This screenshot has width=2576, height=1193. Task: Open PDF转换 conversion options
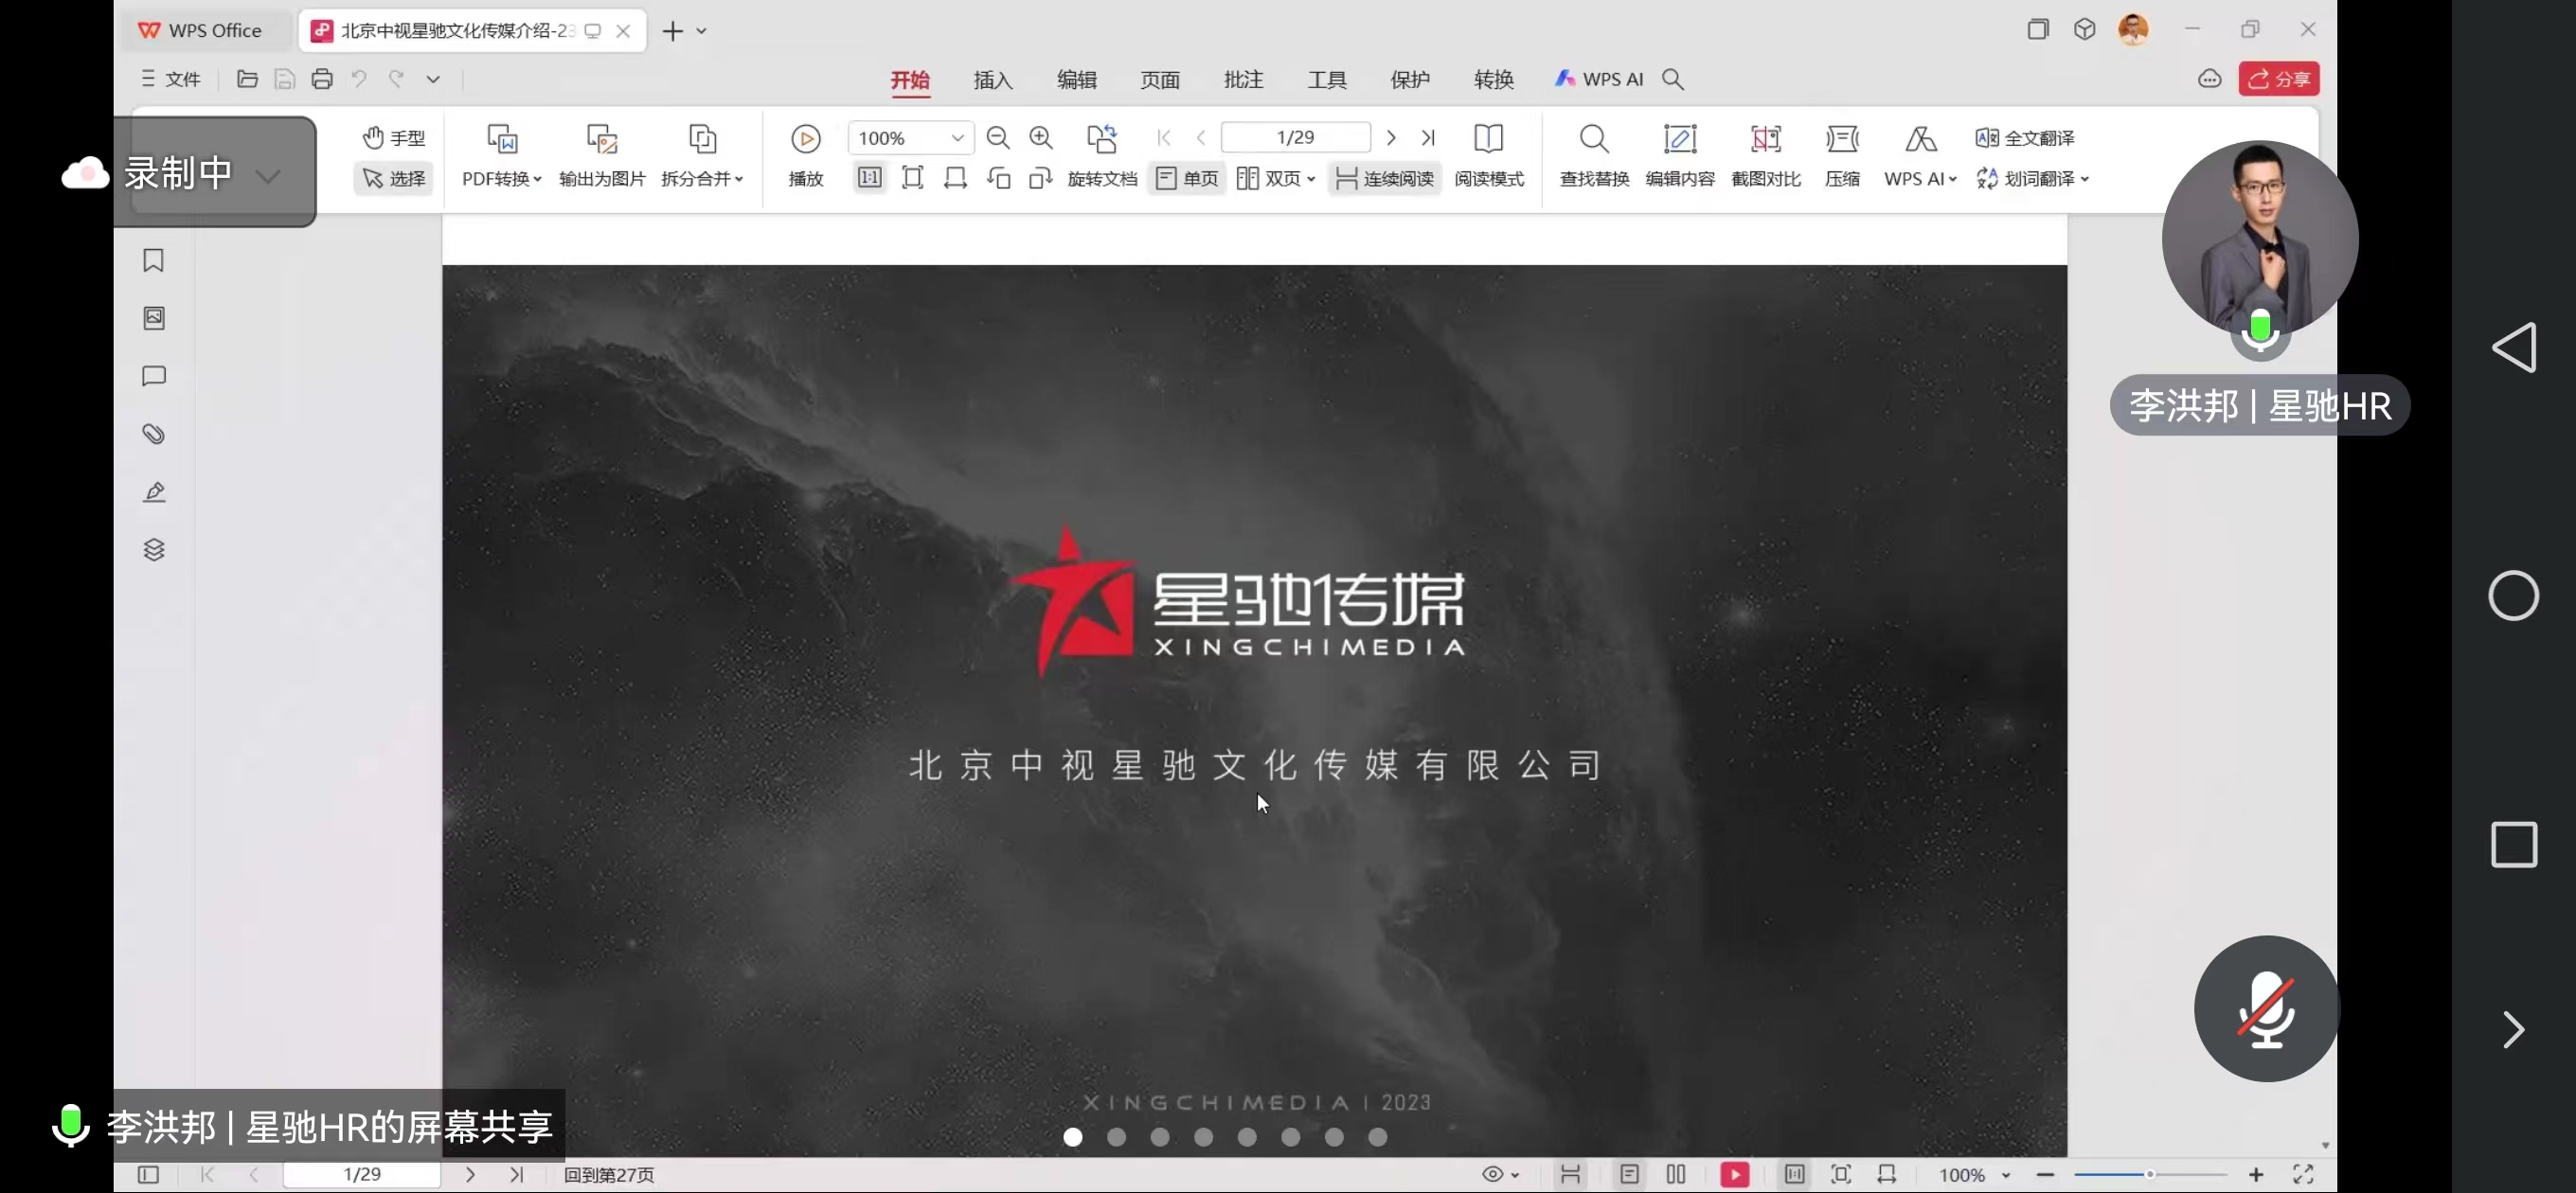502,156
